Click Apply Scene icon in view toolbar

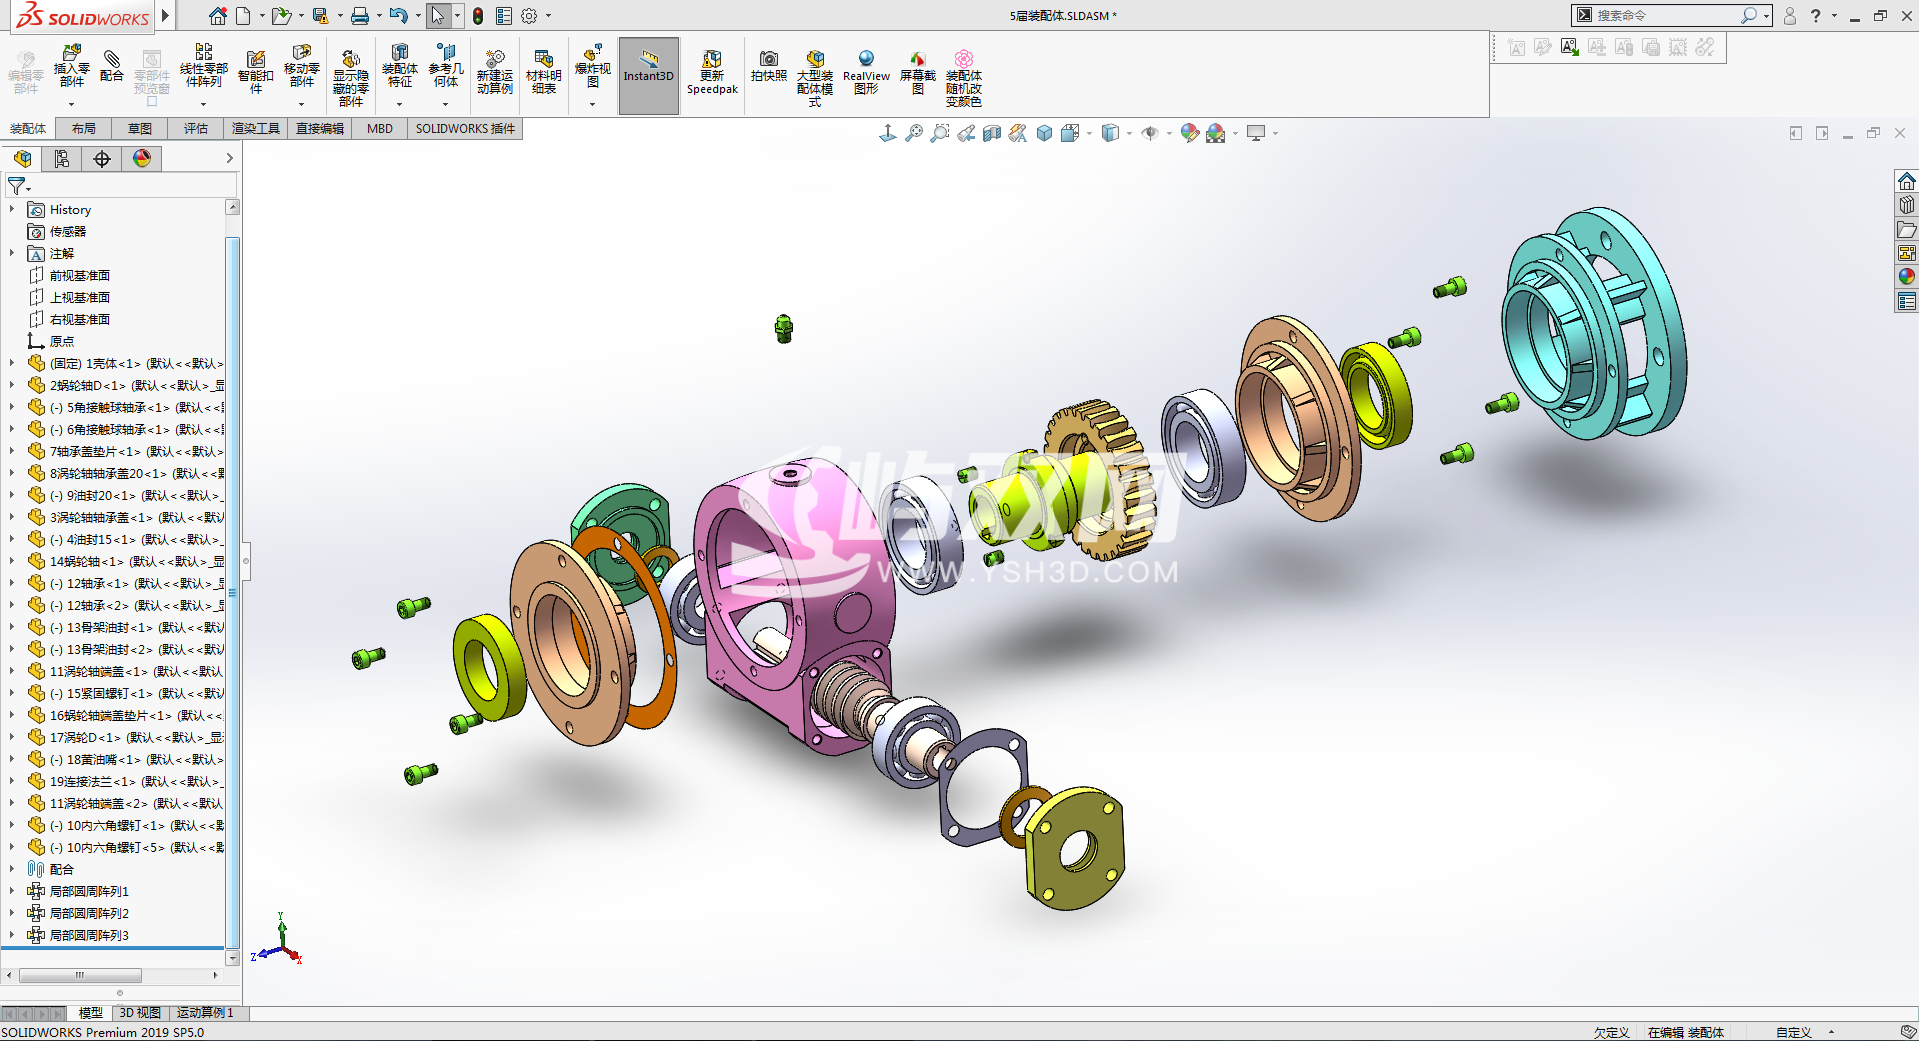(1215, 133)
